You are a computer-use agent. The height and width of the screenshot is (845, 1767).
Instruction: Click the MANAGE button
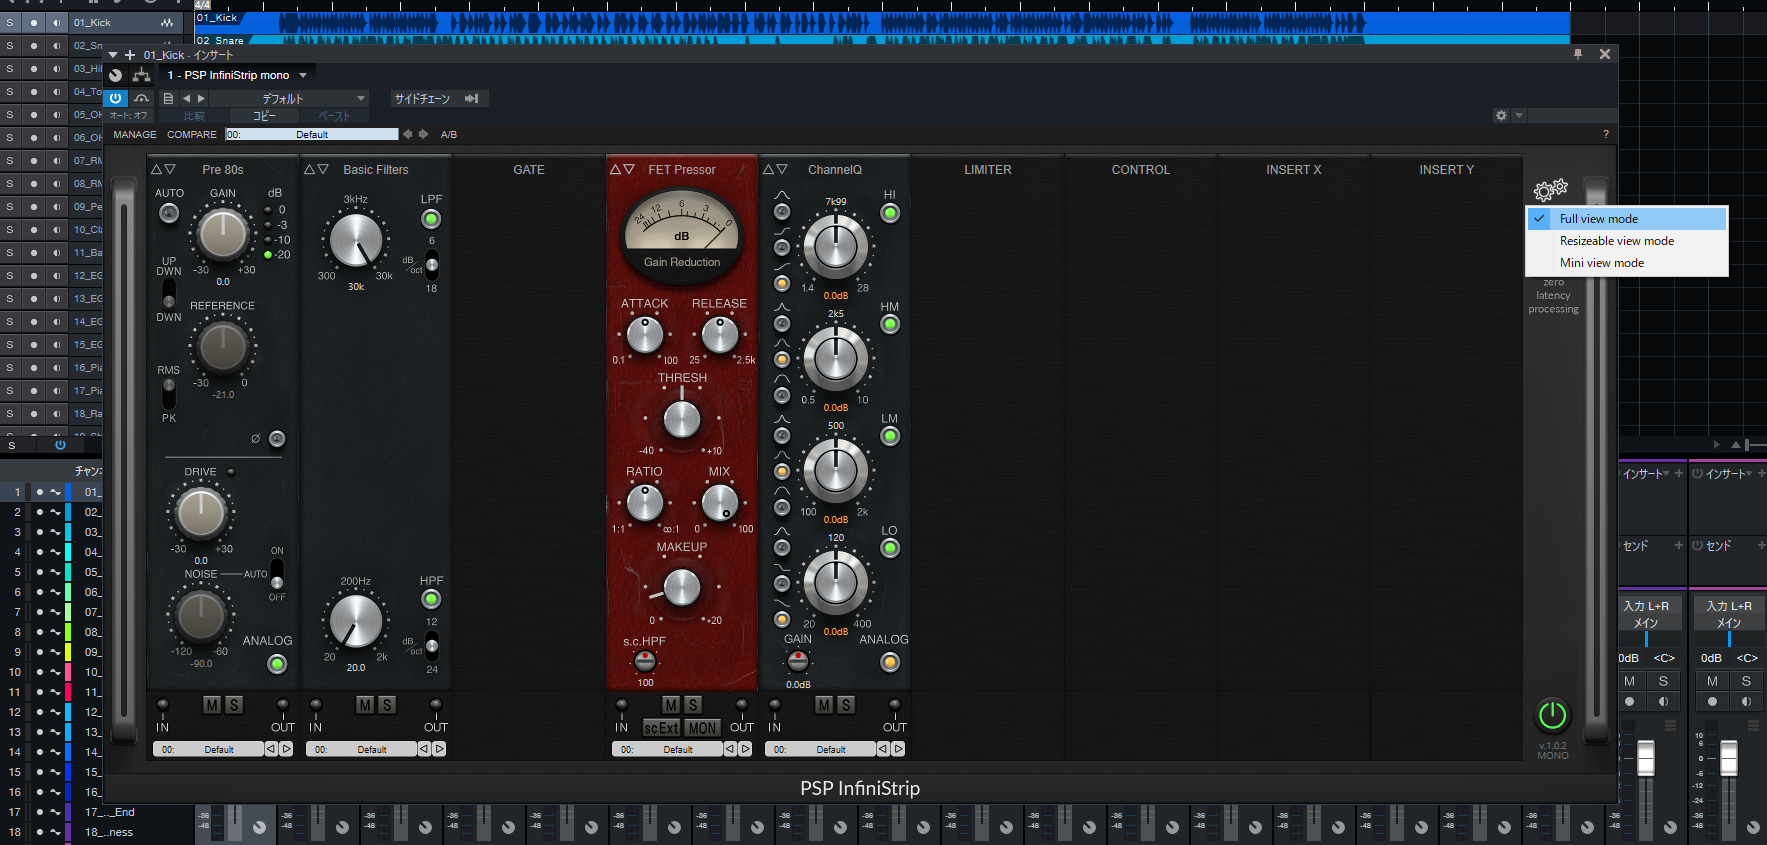(x=135, y=134)
